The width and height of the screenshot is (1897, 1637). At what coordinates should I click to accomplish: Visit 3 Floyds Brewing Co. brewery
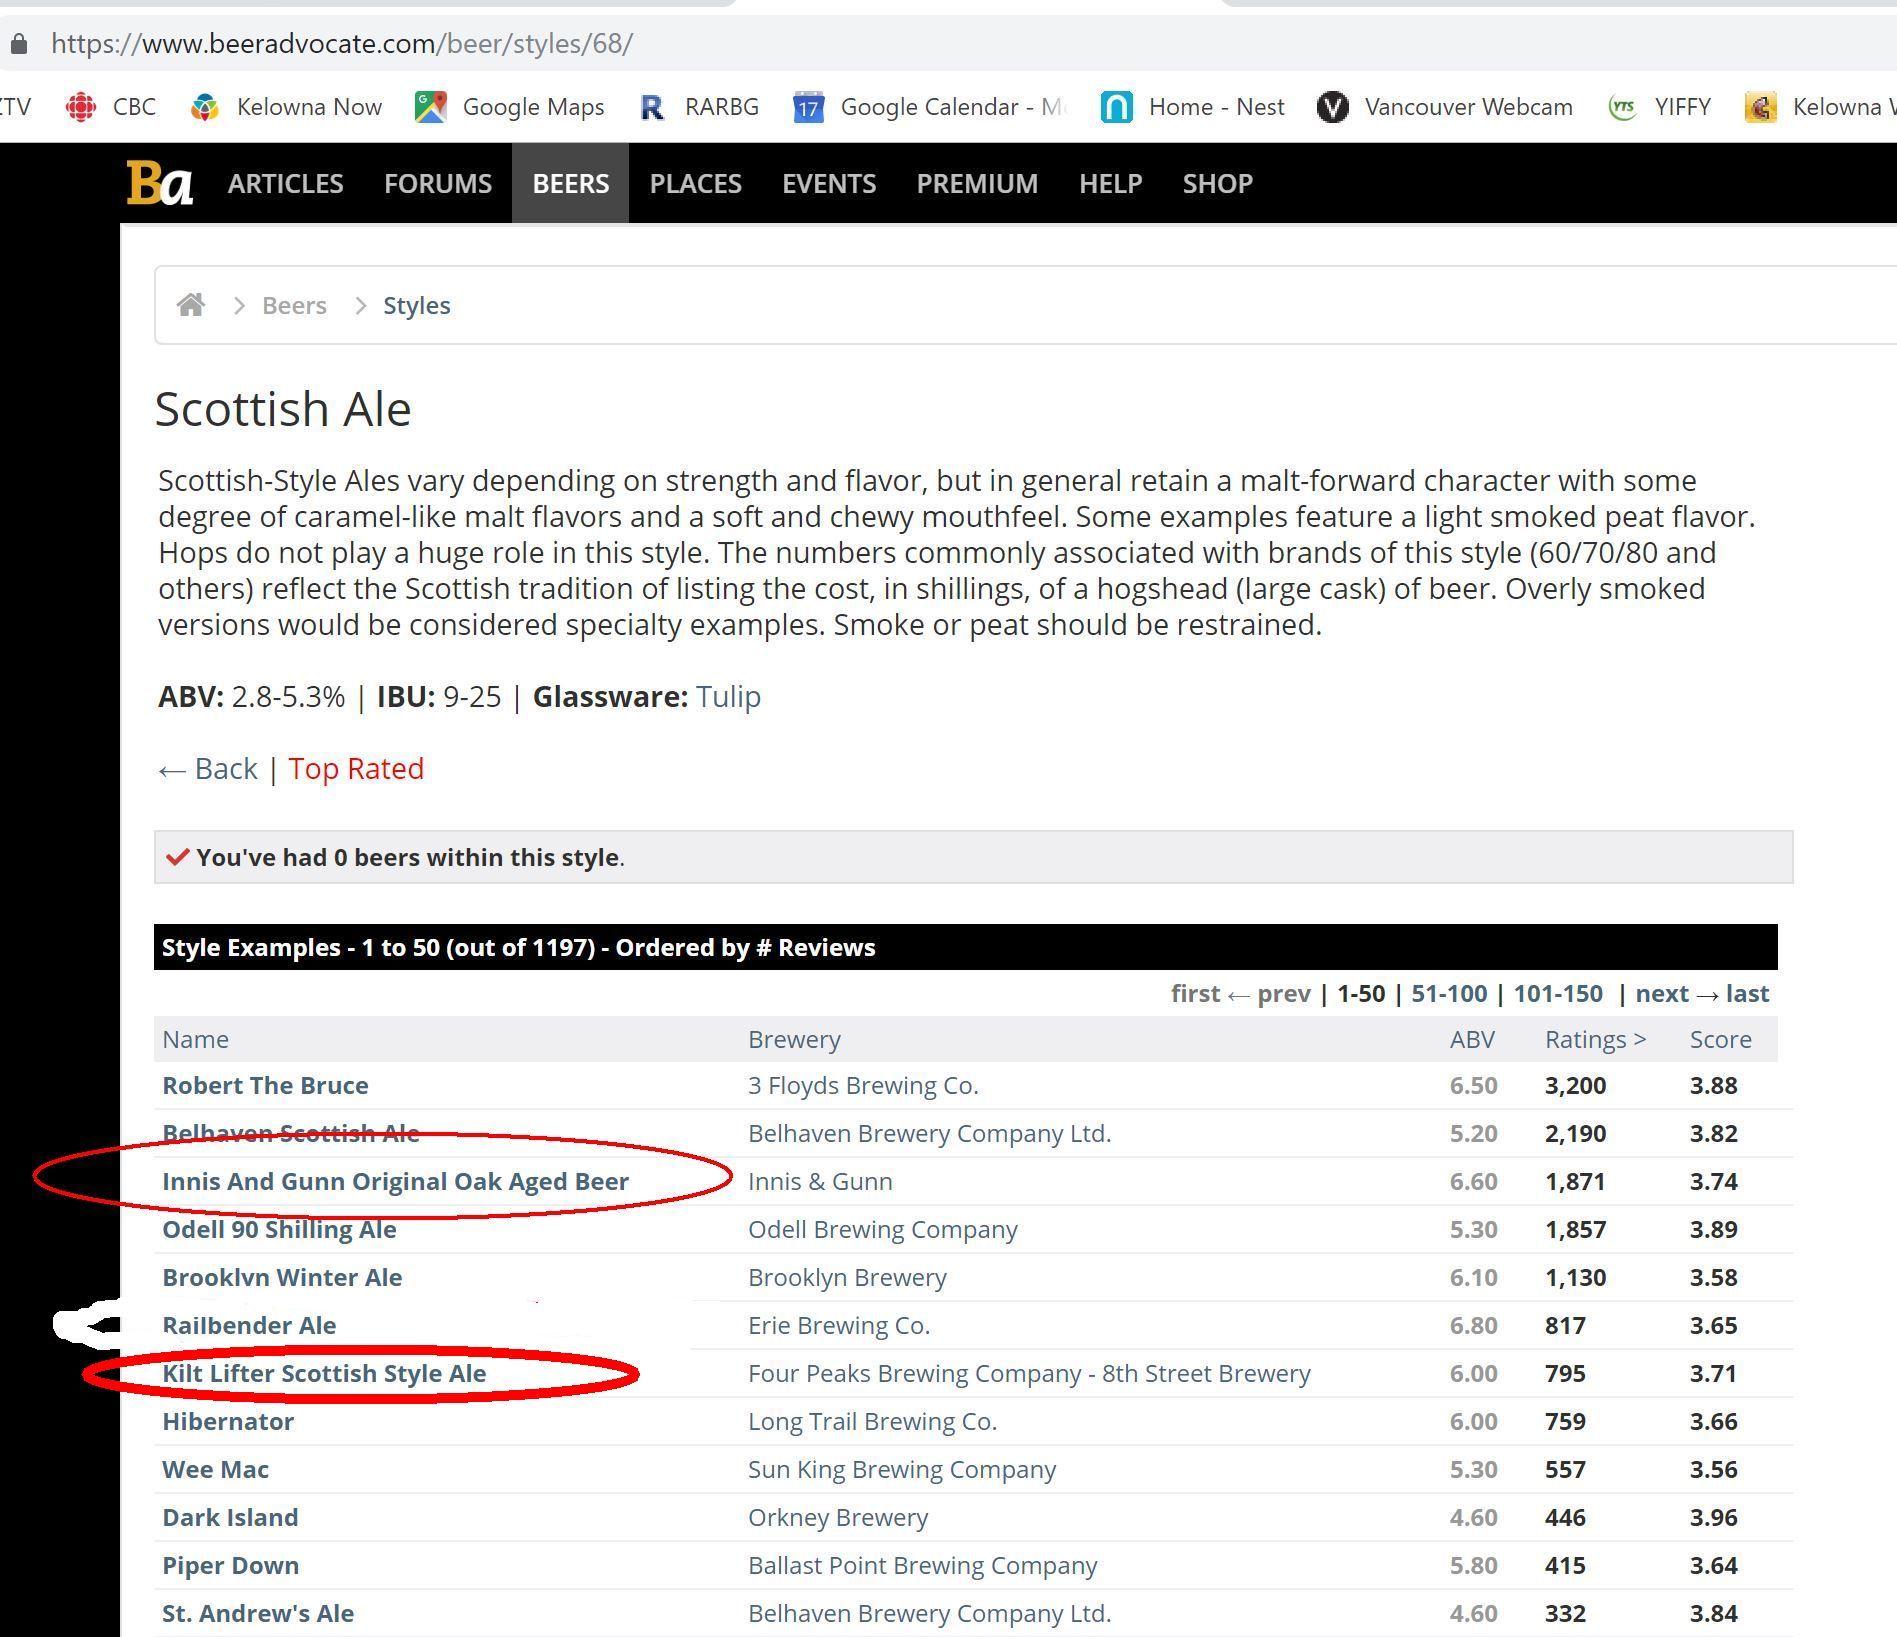click(x=863, y=1085)
